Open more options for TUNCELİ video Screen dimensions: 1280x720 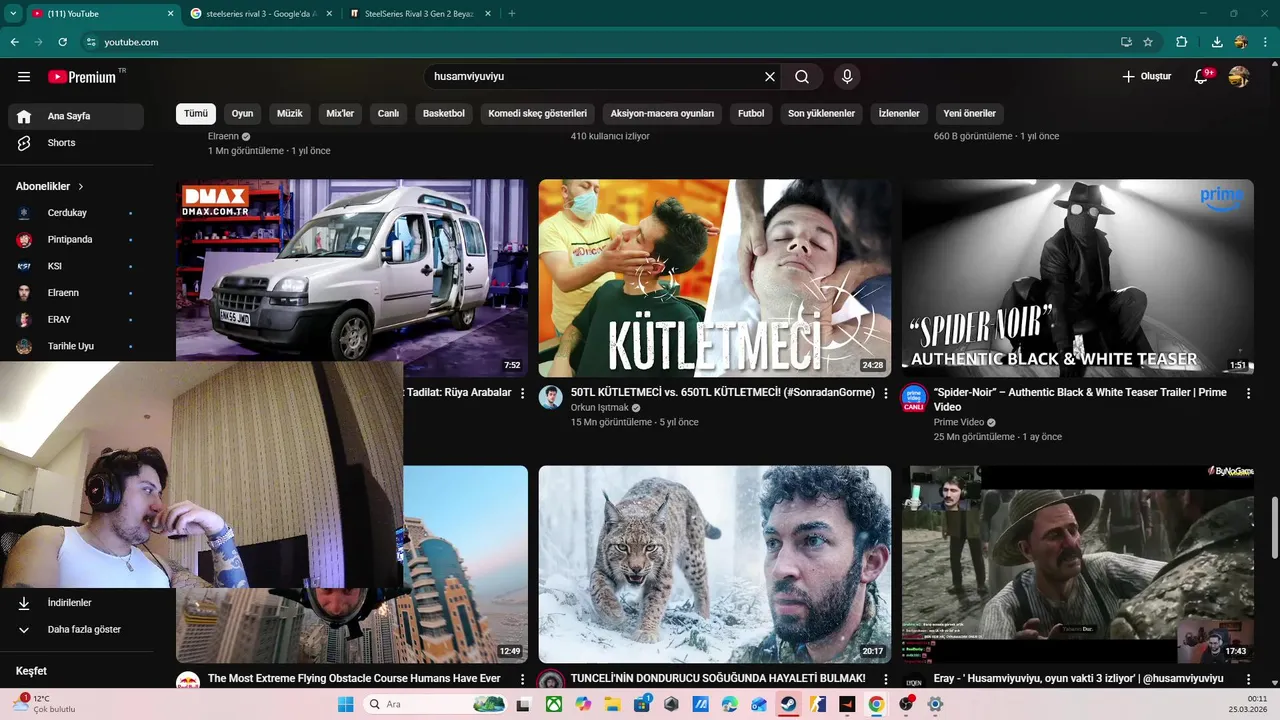tap(885, 679)
